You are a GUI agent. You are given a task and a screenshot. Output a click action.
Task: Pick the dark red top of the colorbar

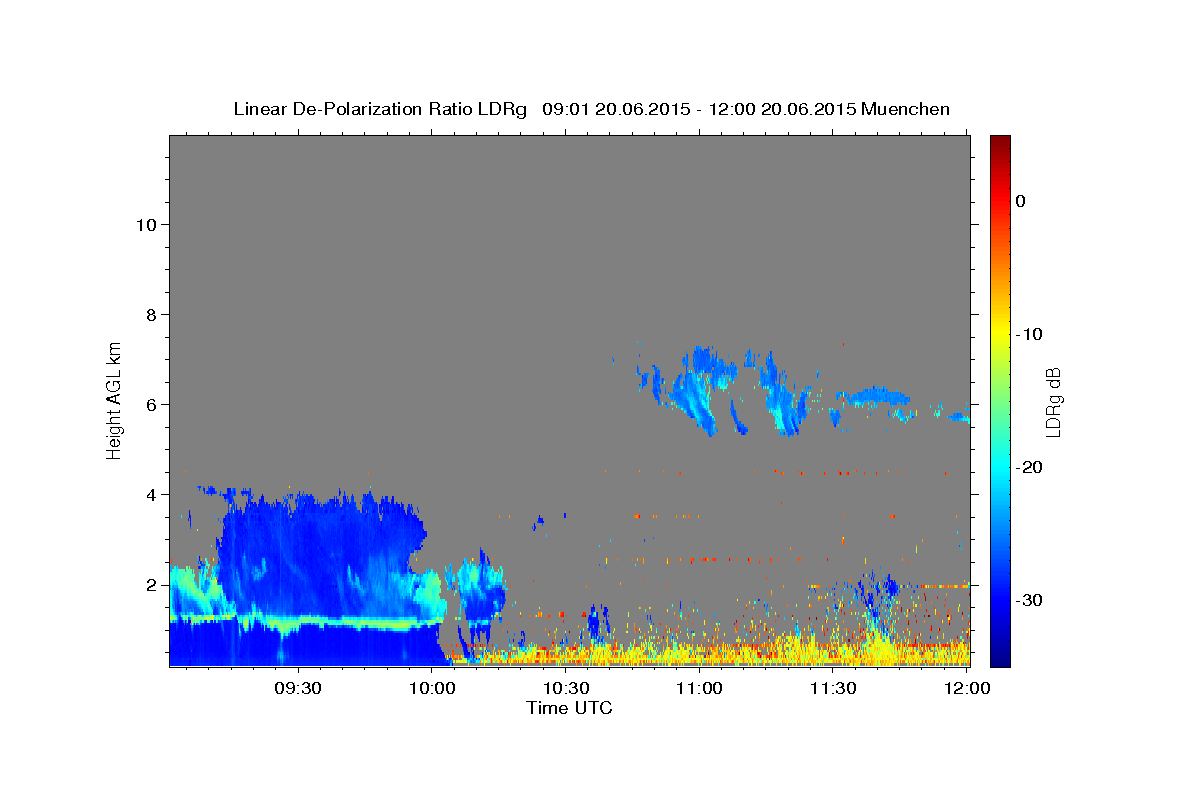coord(1000,142)
